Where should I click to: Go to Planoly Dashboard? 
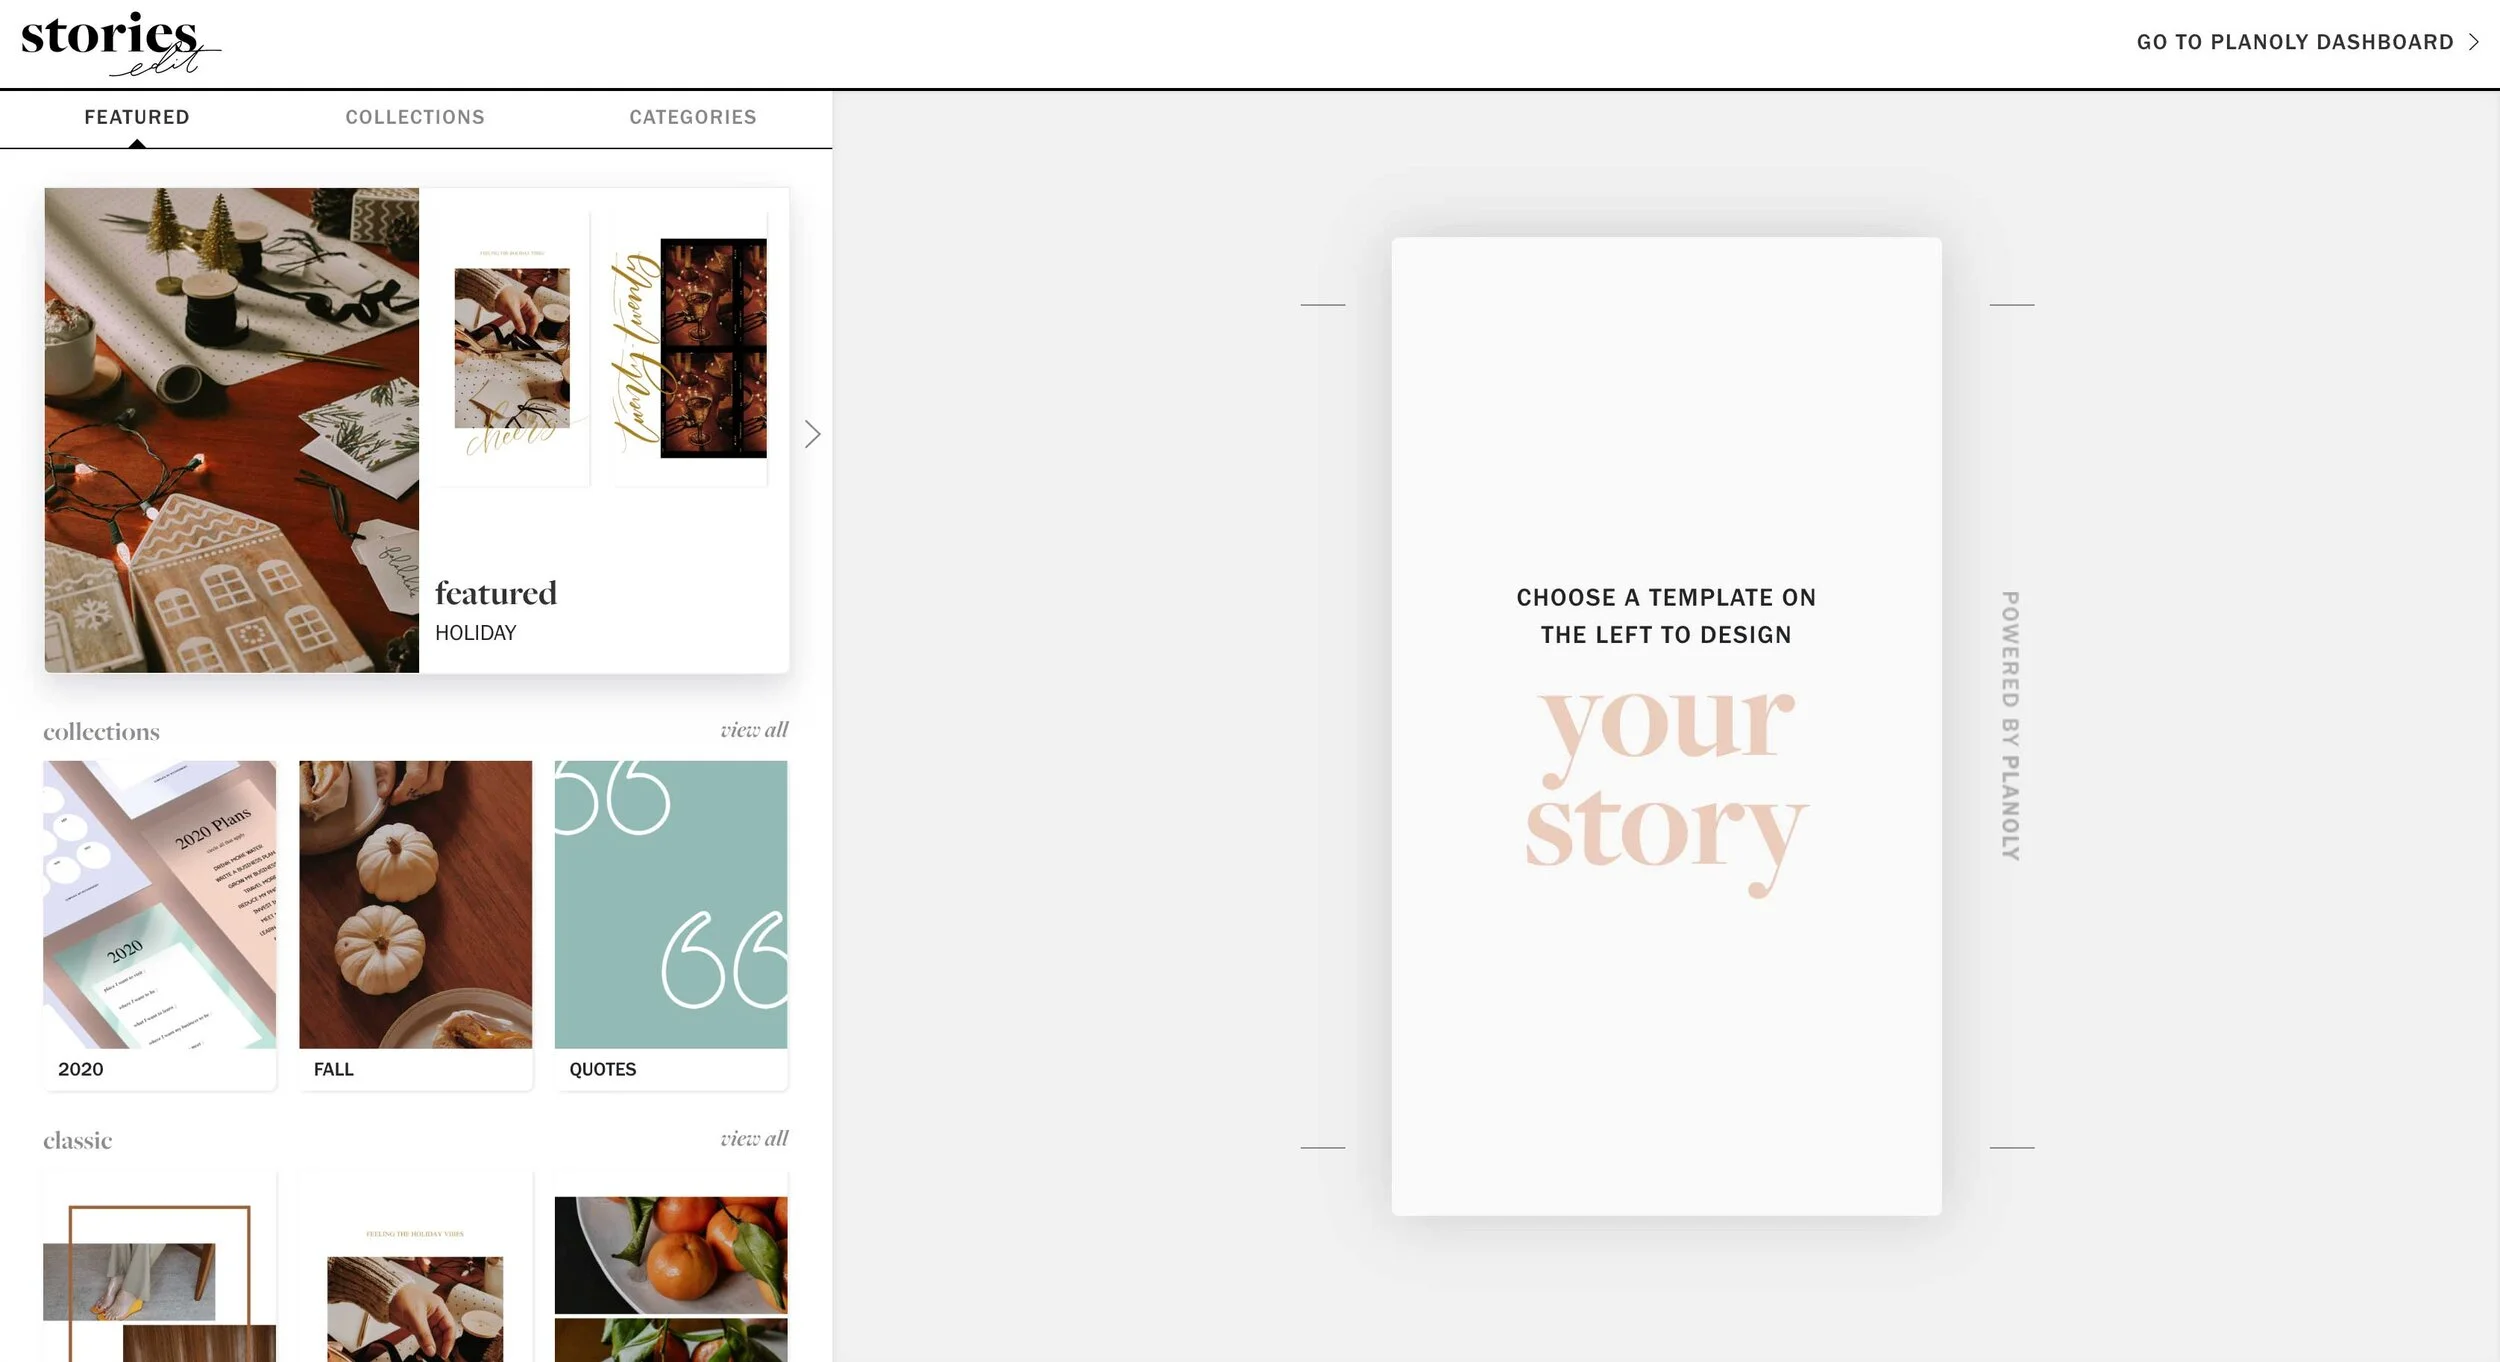[x=2294, y=42]
